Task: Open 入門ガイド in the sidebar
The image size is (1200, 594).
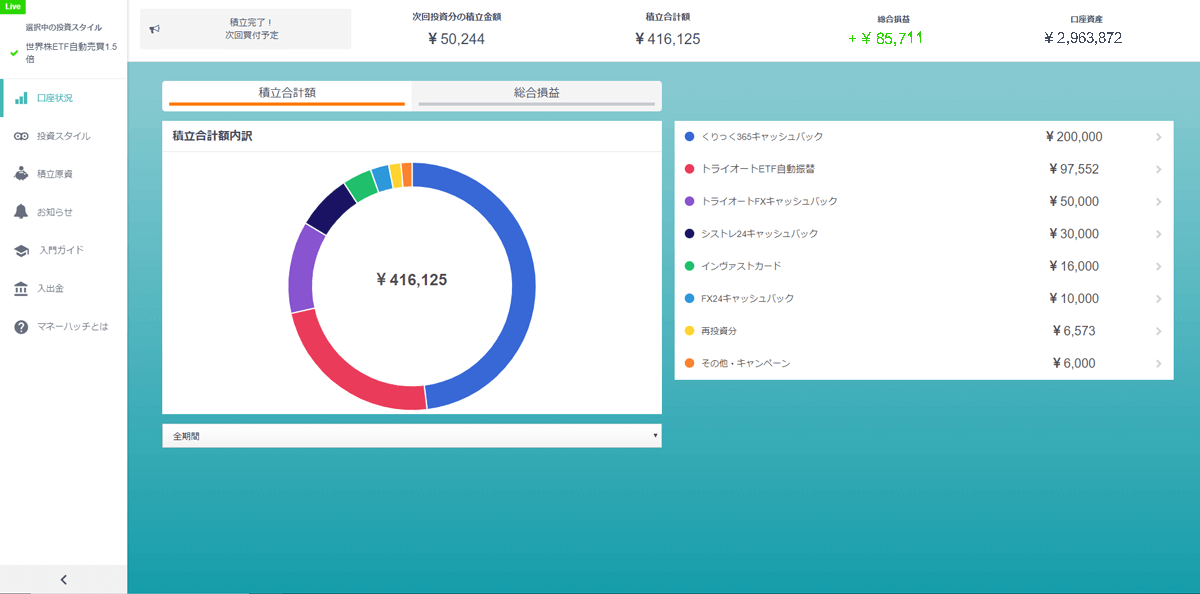Action: click(63, 250)
